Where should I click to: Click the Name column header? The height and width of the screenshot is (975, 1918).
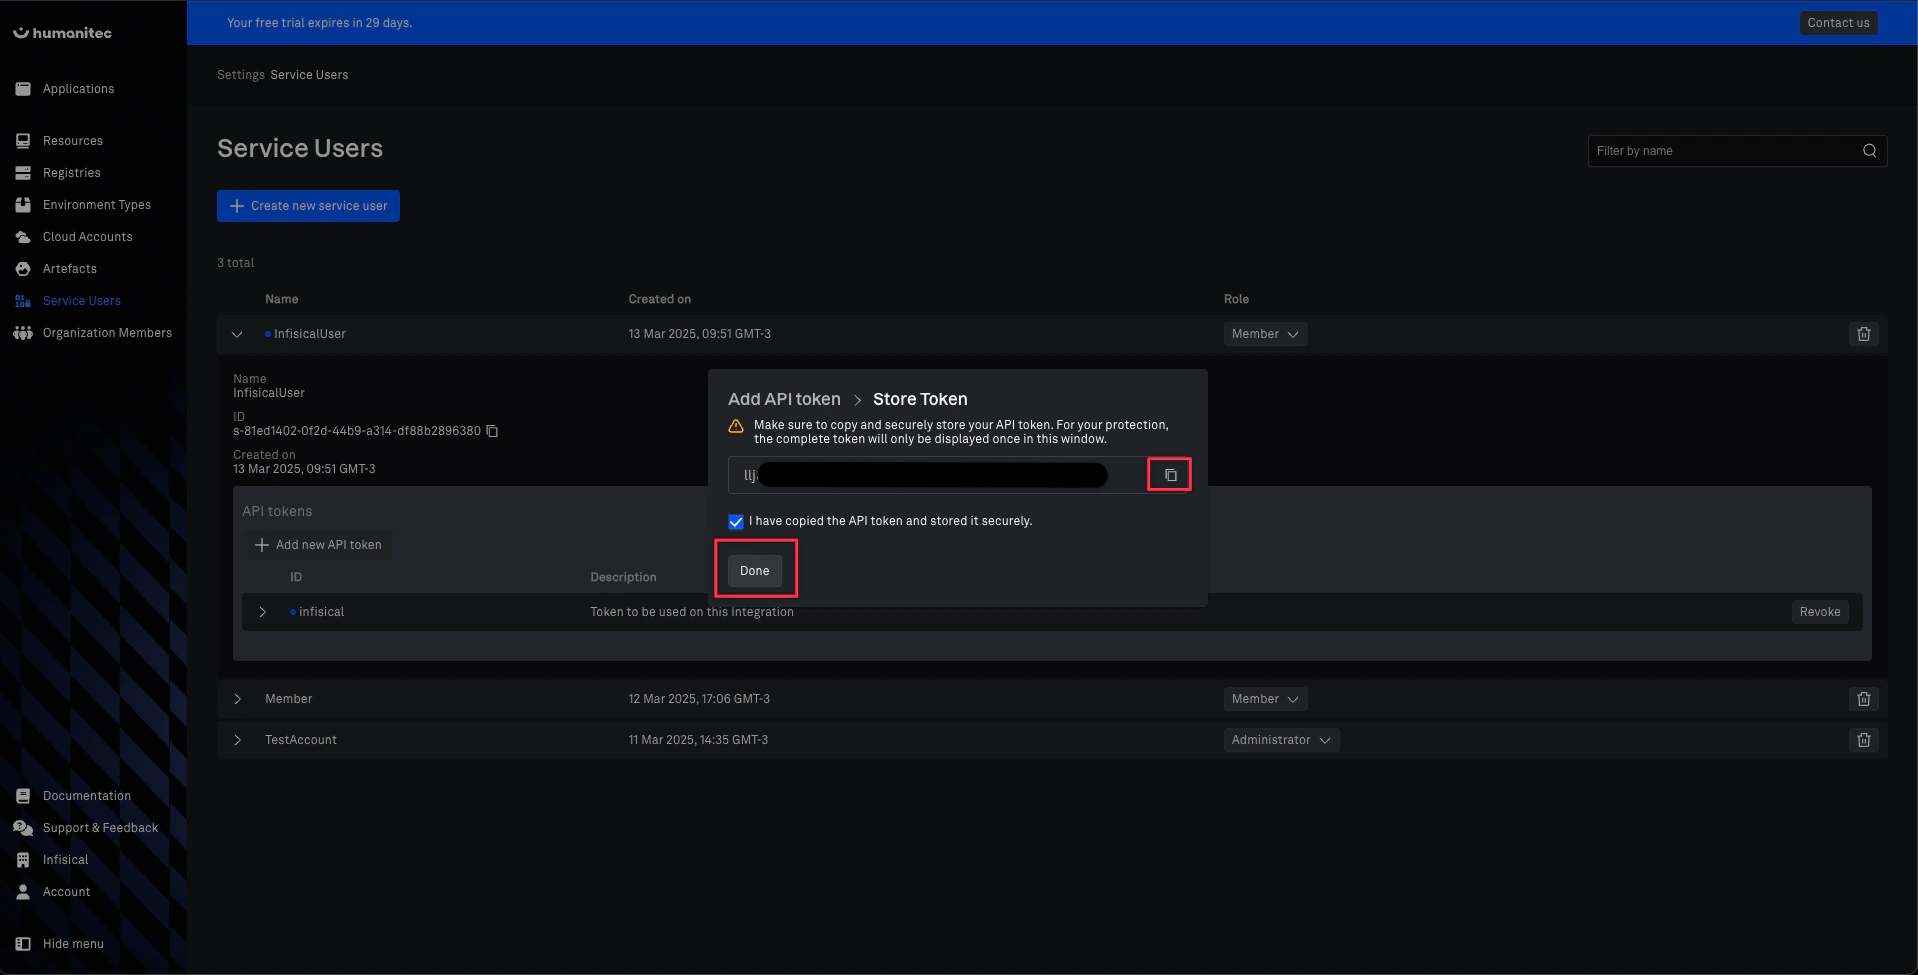point(282,299)
